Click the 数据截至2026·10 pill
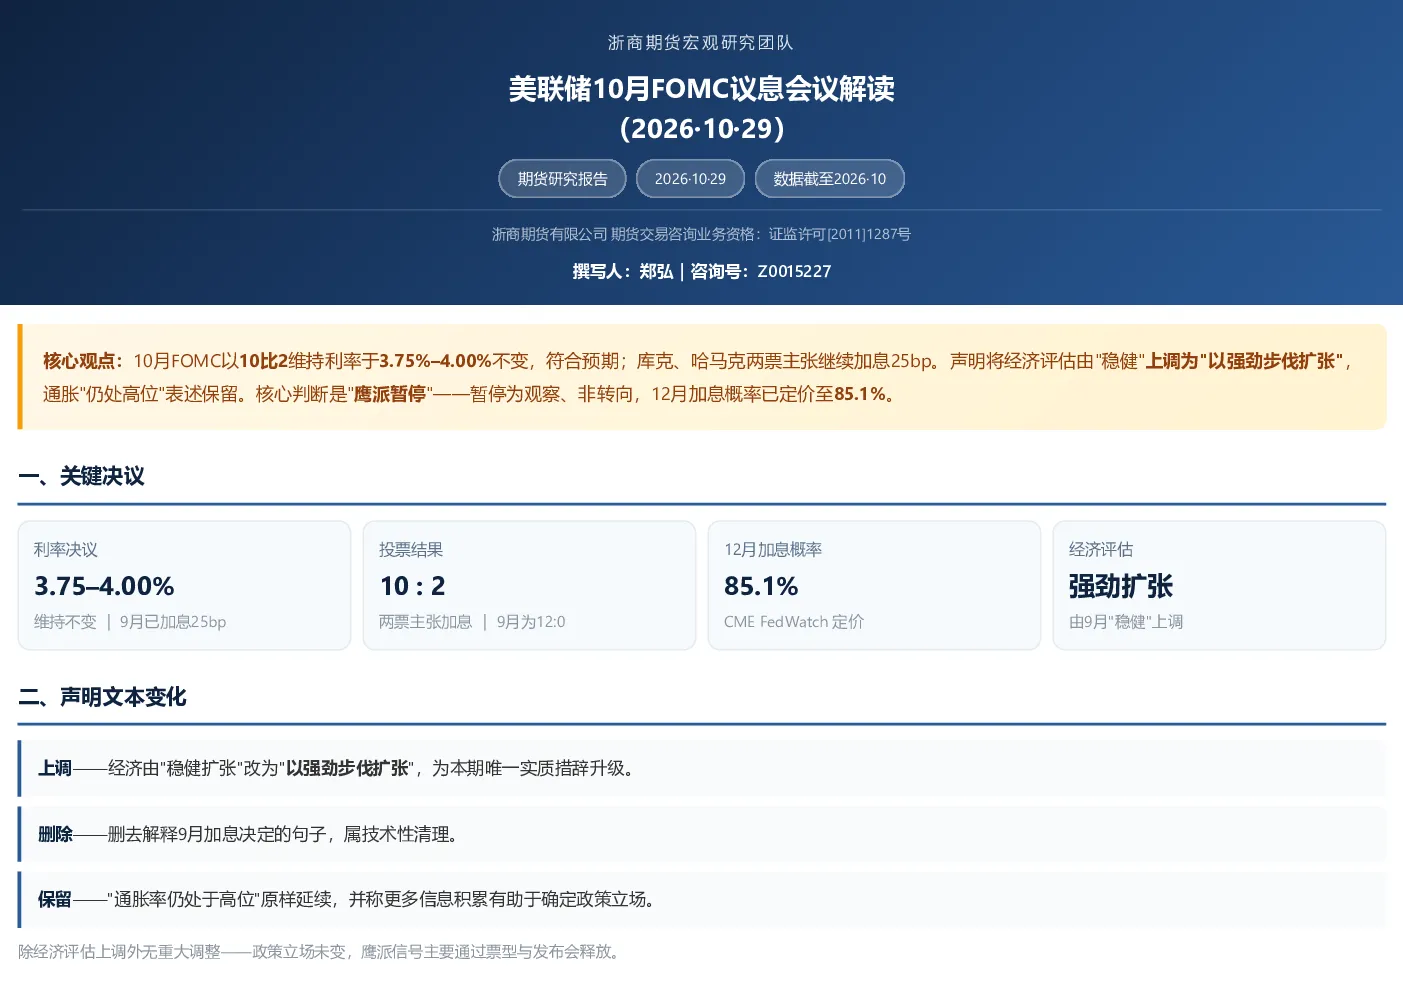1403x992 pixels. (829, 179)
